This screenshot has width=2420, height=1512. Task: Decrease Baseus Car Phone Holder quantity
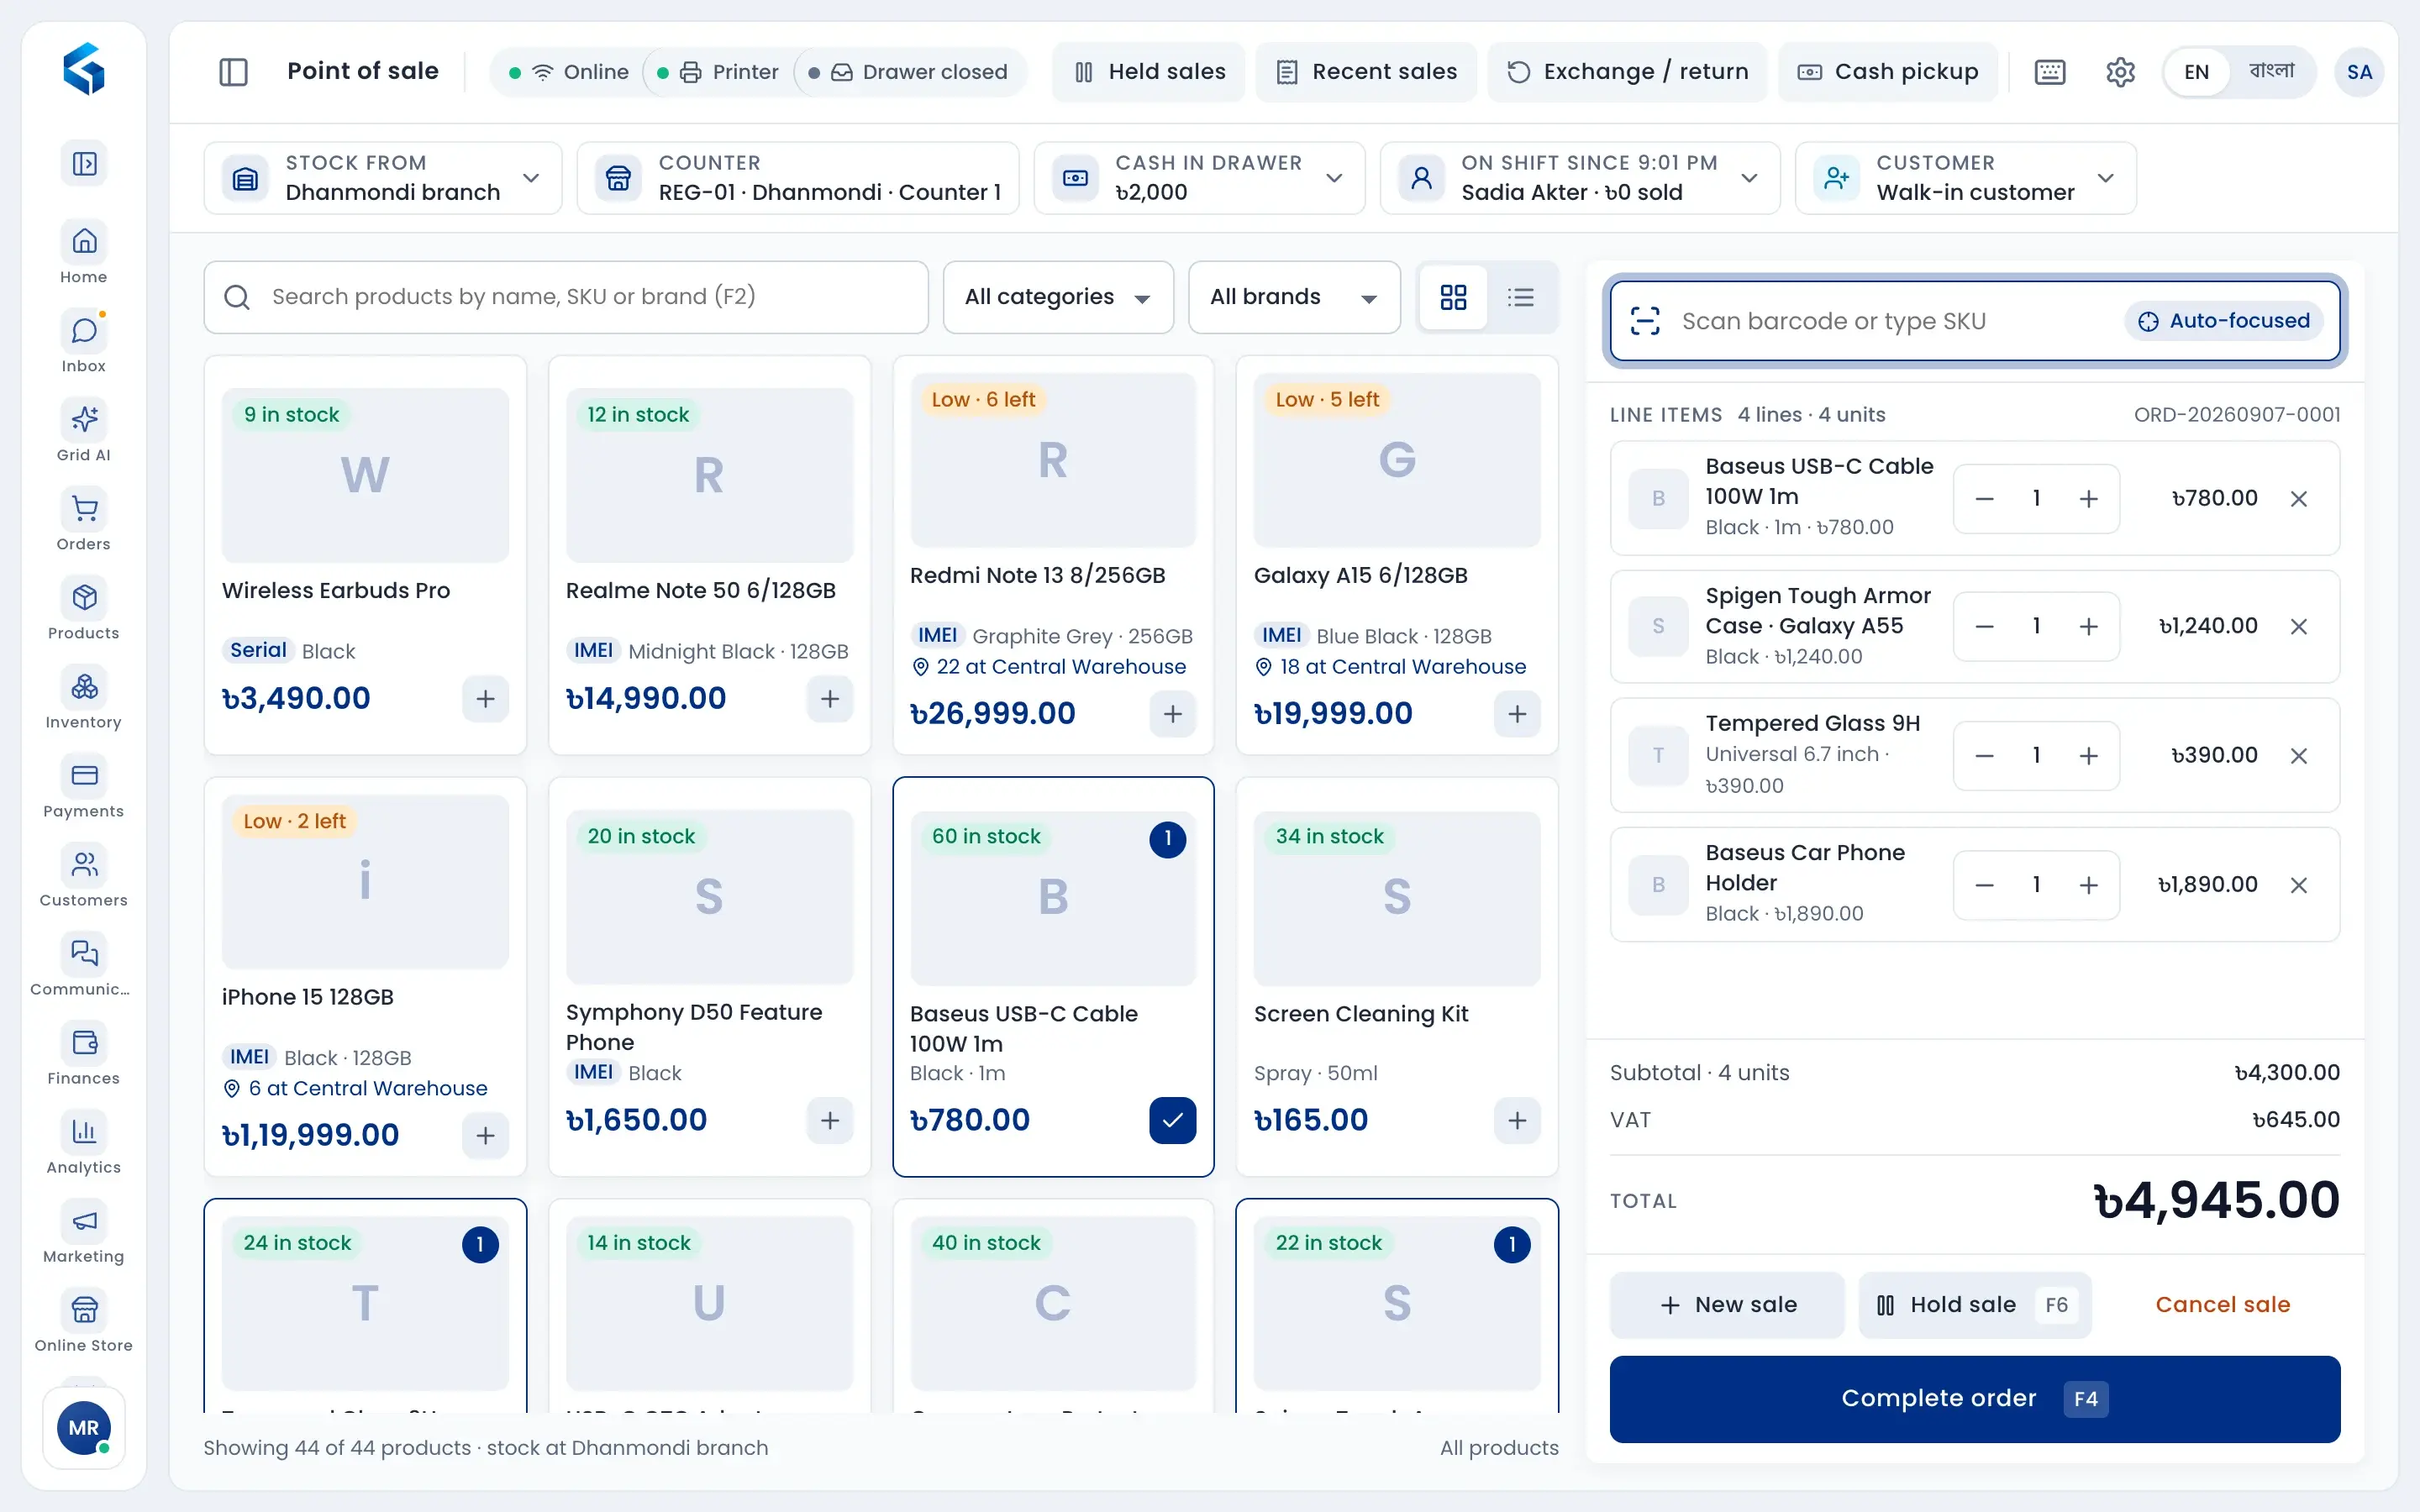coord(1985,885)
